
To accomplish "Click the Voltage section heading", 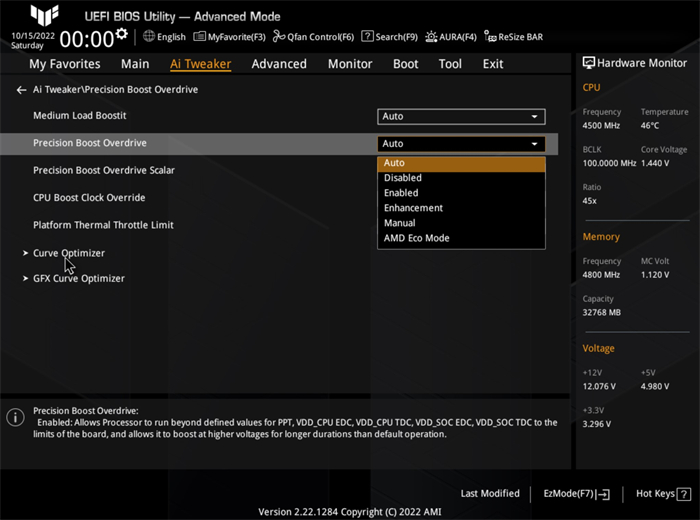I will click(x=598, y=348).
